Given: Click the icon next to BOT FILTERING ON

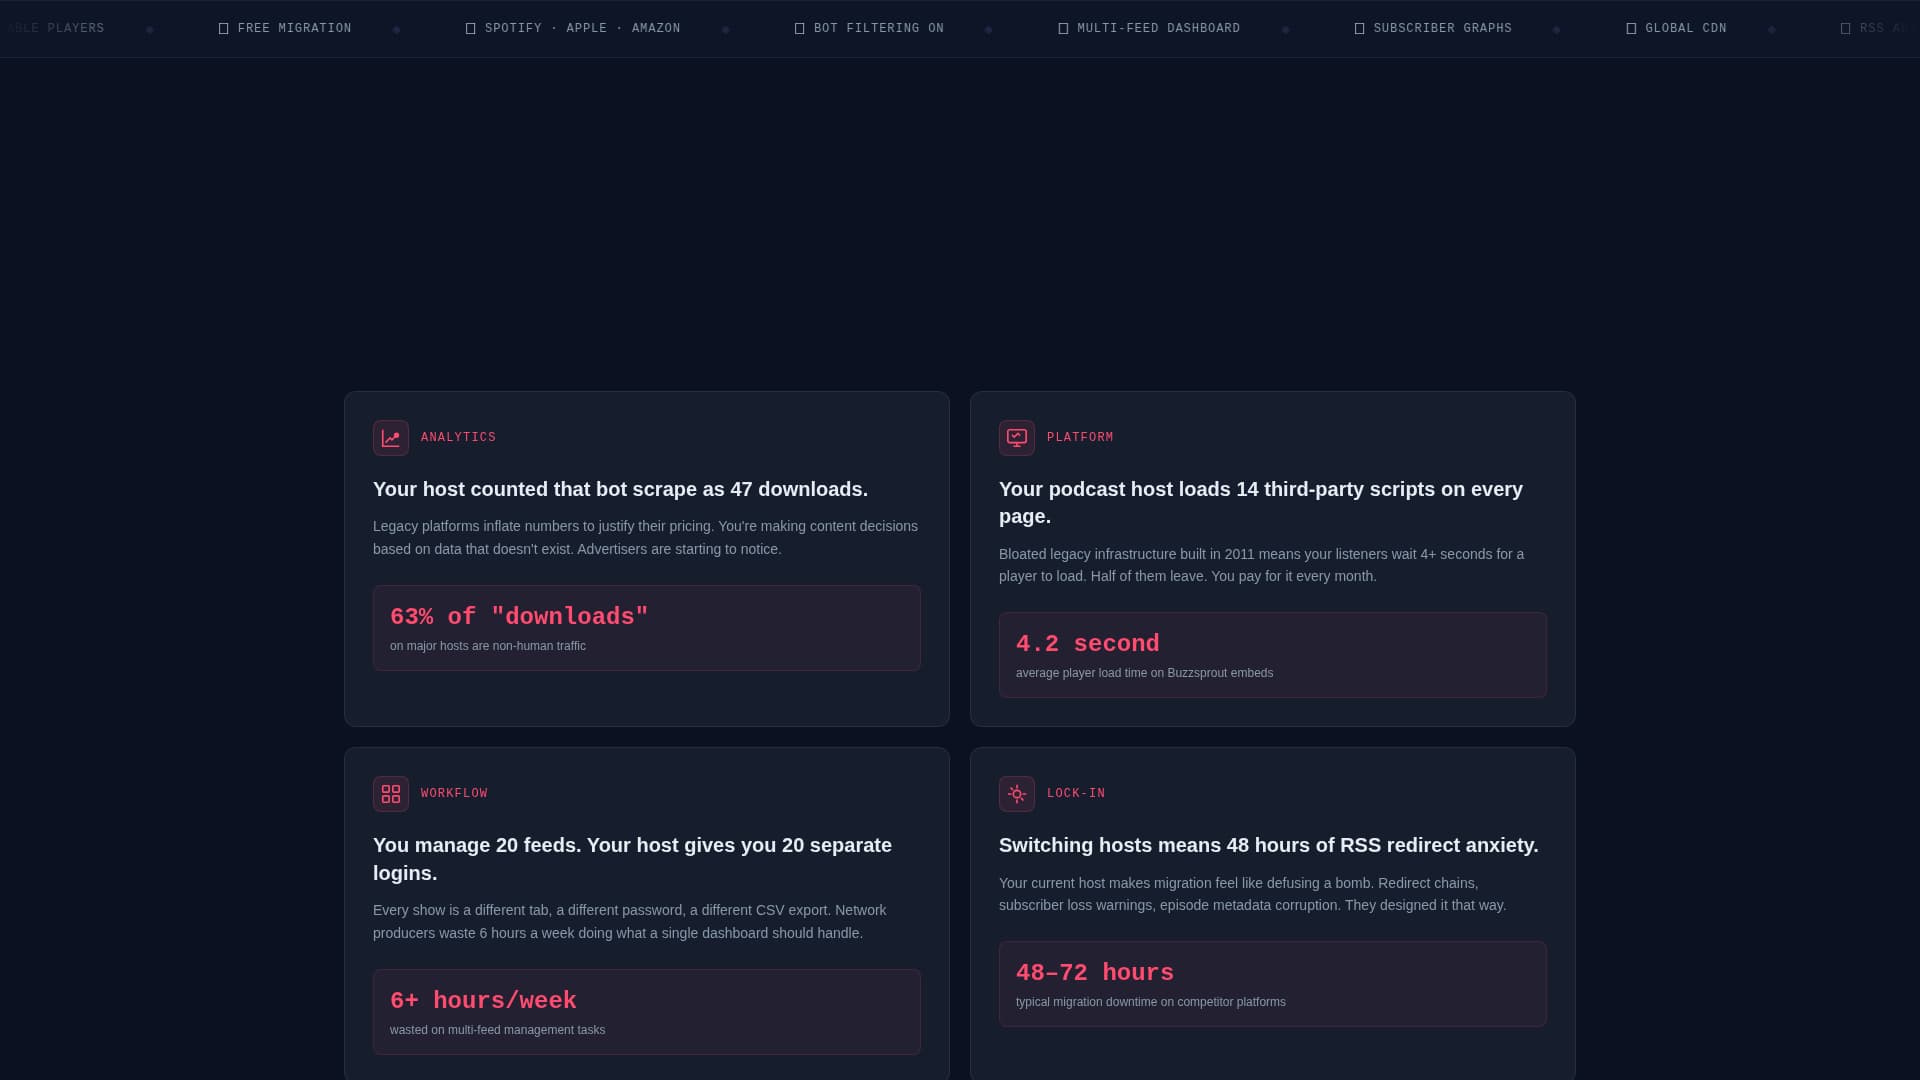Looking at the screenshot, I should (x=799, y=28).
